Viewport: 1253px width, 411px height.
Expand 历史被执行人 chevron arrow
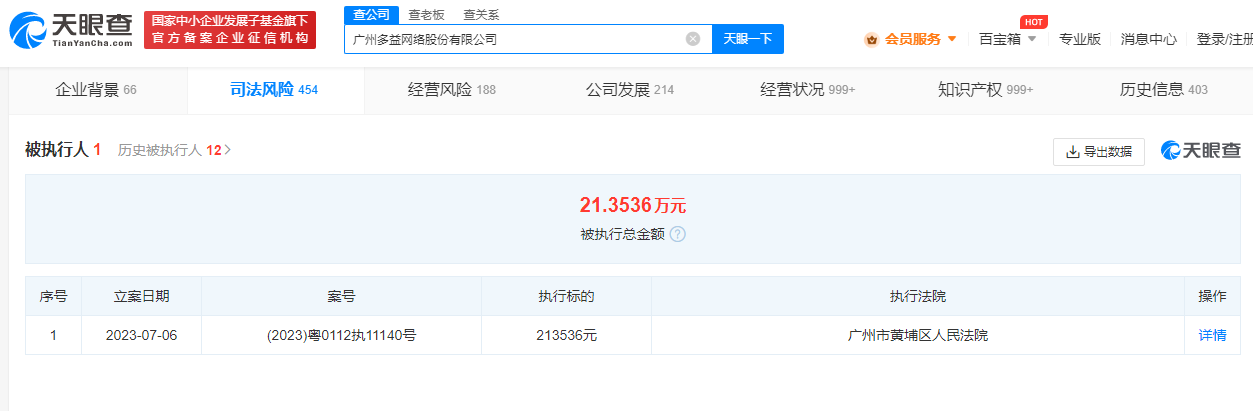click(228, 150)
